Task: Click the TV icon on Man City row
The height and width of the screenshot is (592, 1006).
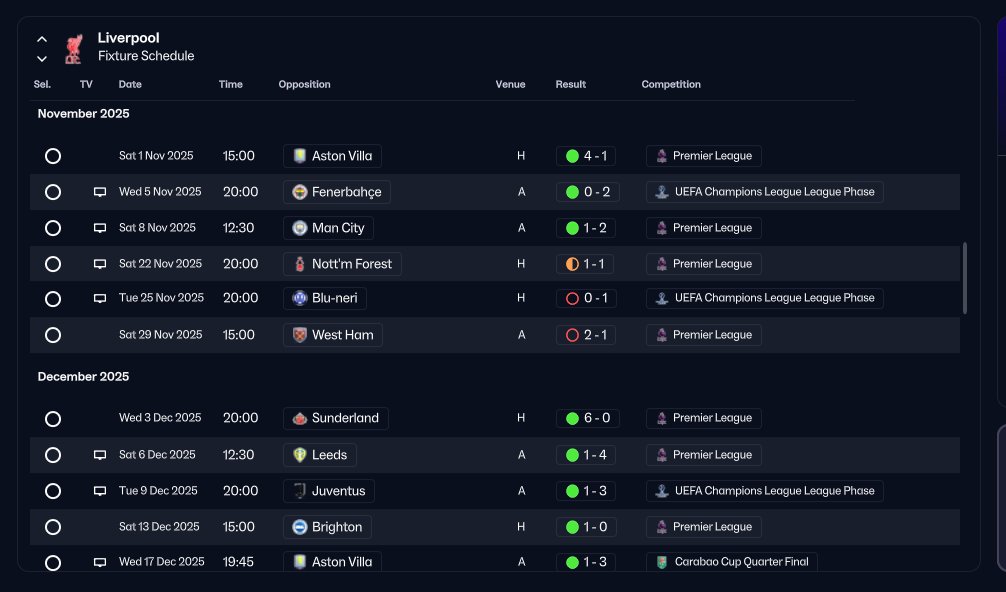Action: pos(100,228)
